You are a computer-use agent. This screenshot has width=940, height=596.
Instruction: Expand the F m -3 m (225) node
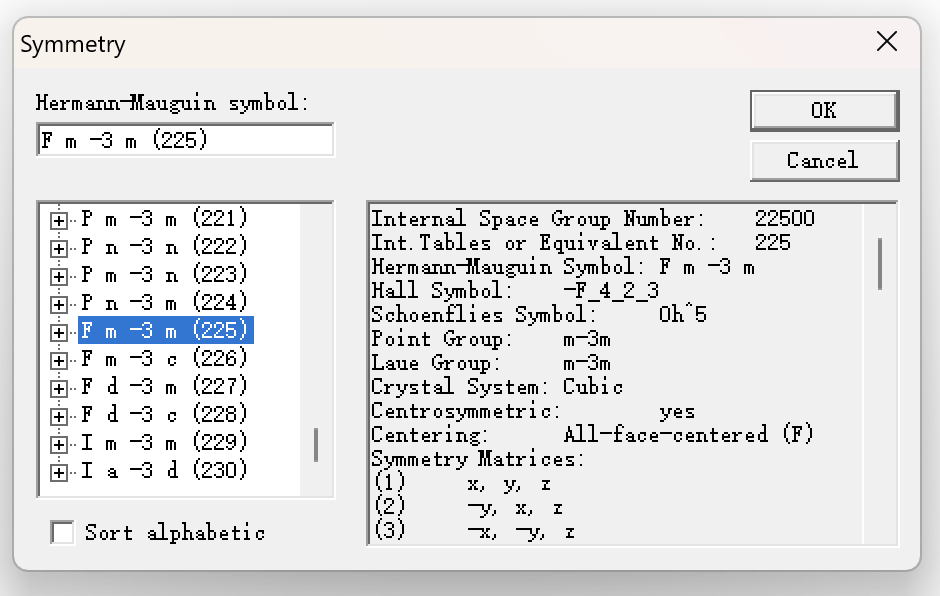point(59,331)
